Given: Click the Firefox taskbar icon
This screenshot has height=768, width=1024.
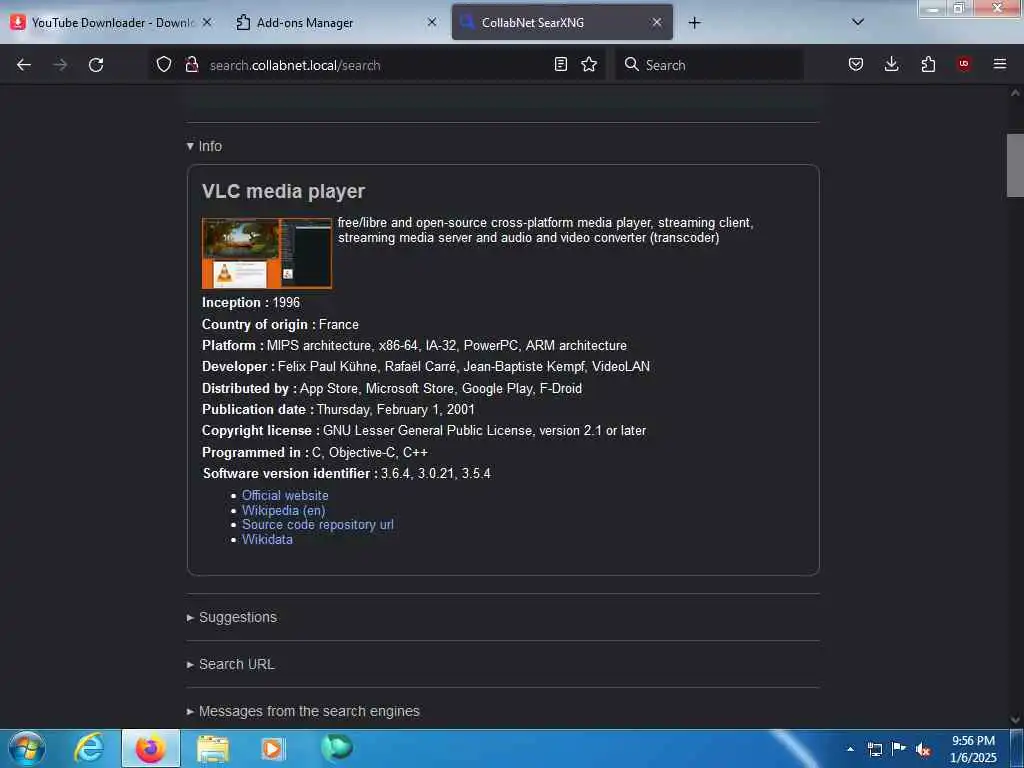Looking at the screenshot, I should coord(151,748).
